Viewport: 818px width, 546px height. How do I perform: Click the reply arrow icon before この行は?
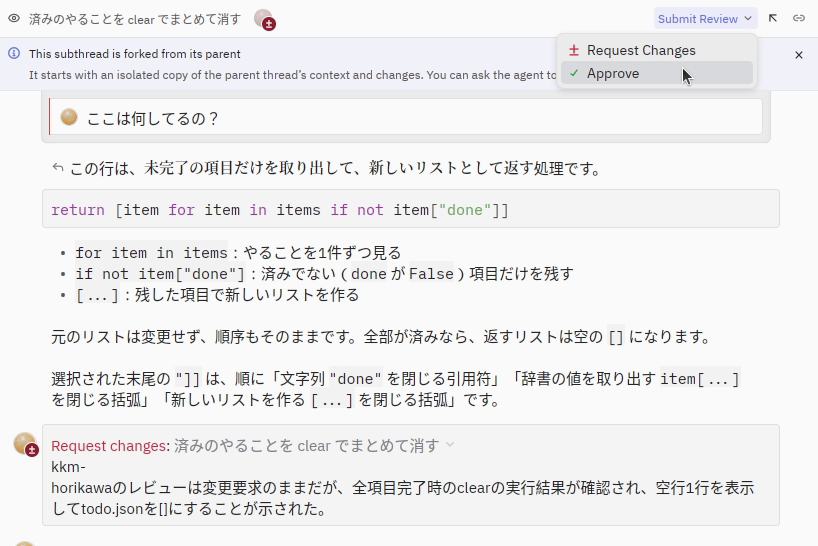coord(58,168)
